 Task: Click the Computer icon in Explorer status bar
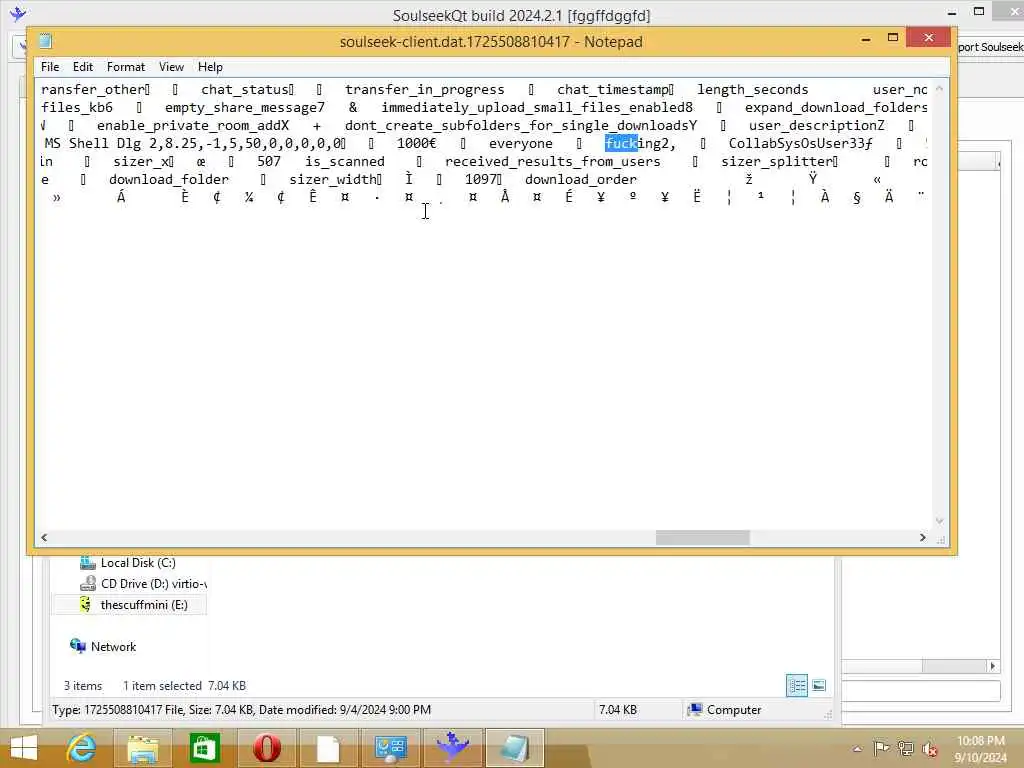tap(696, 709)
